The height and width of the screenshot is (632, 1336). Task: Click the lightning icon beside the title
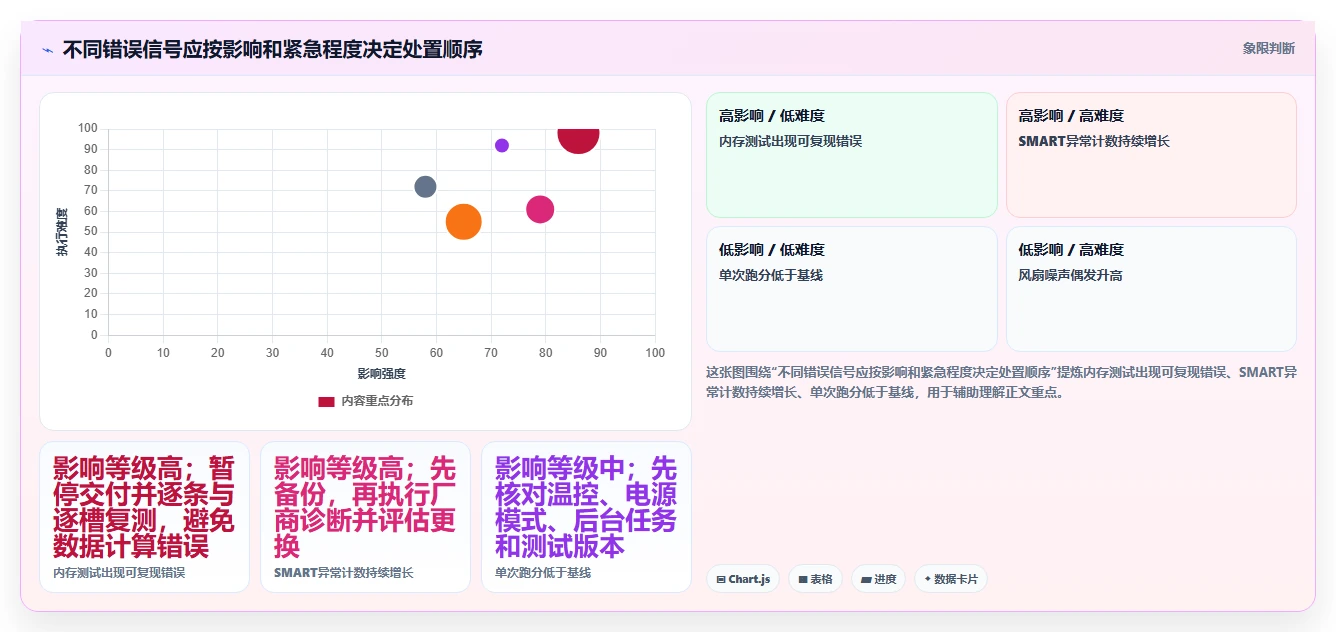(47, 49)
